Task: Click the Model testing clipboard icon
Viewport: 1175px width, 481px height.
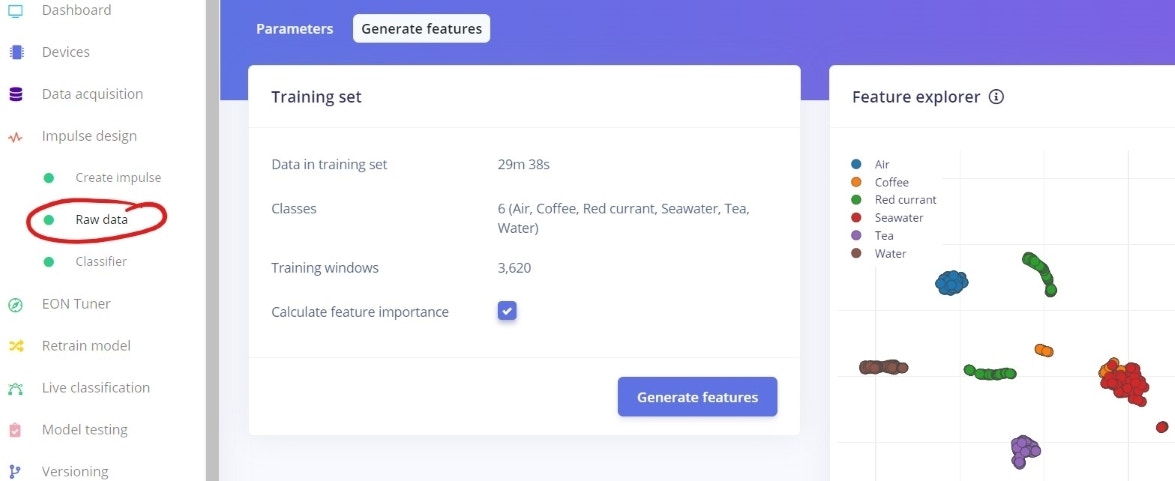Action: [16, 430]
